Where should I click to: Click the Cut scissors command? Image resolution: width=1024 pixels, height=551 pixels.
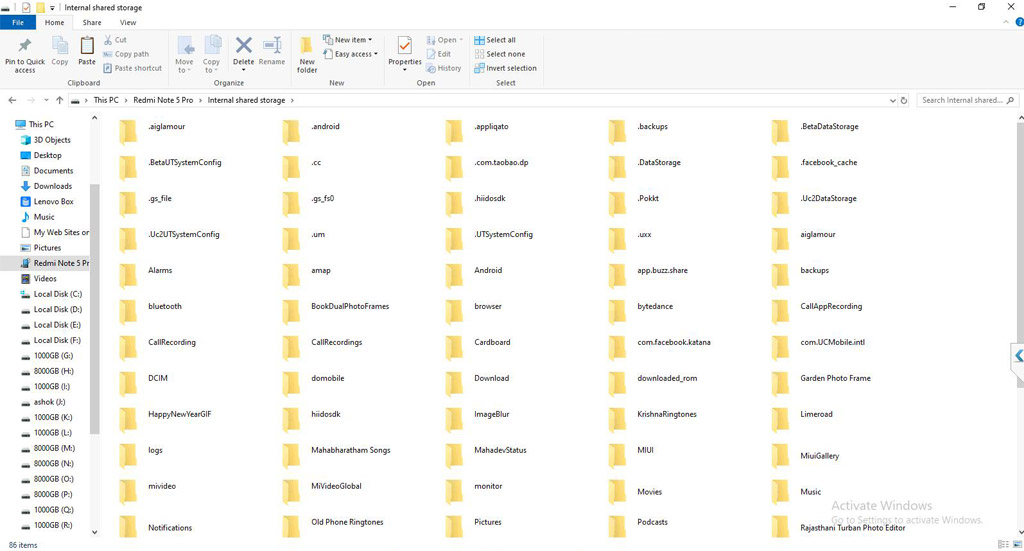(x=115, y=40)
